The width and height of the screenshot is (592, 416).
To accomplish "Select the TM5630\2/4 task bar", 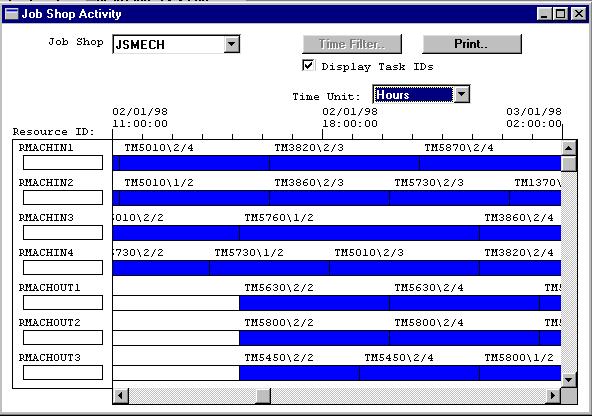I will click(x=464, y=303).
